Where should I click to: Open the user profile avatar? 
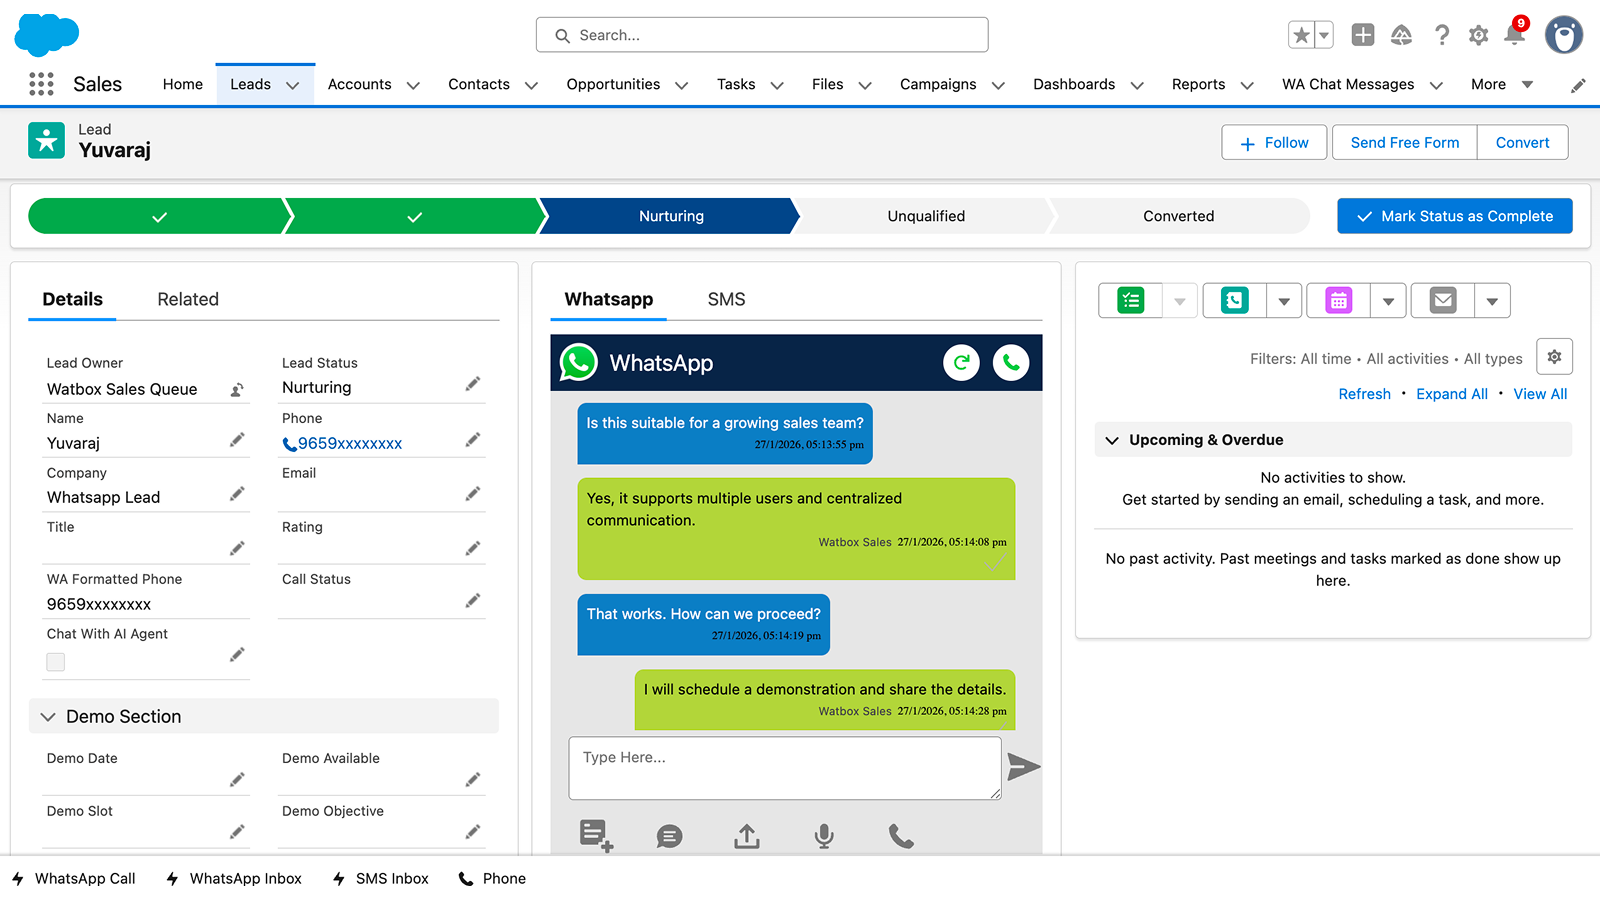[1564, 35]
